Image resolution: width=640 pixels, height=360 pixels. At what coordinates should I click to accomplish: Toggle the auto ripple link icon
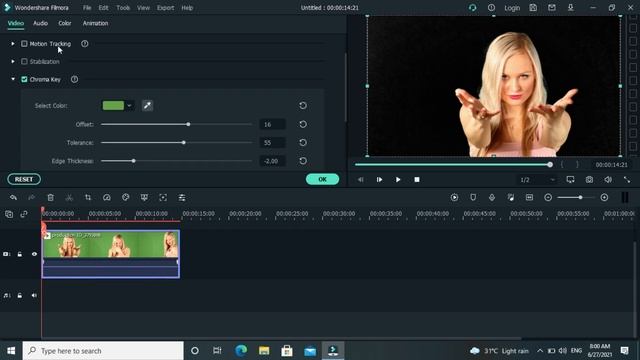24,214
